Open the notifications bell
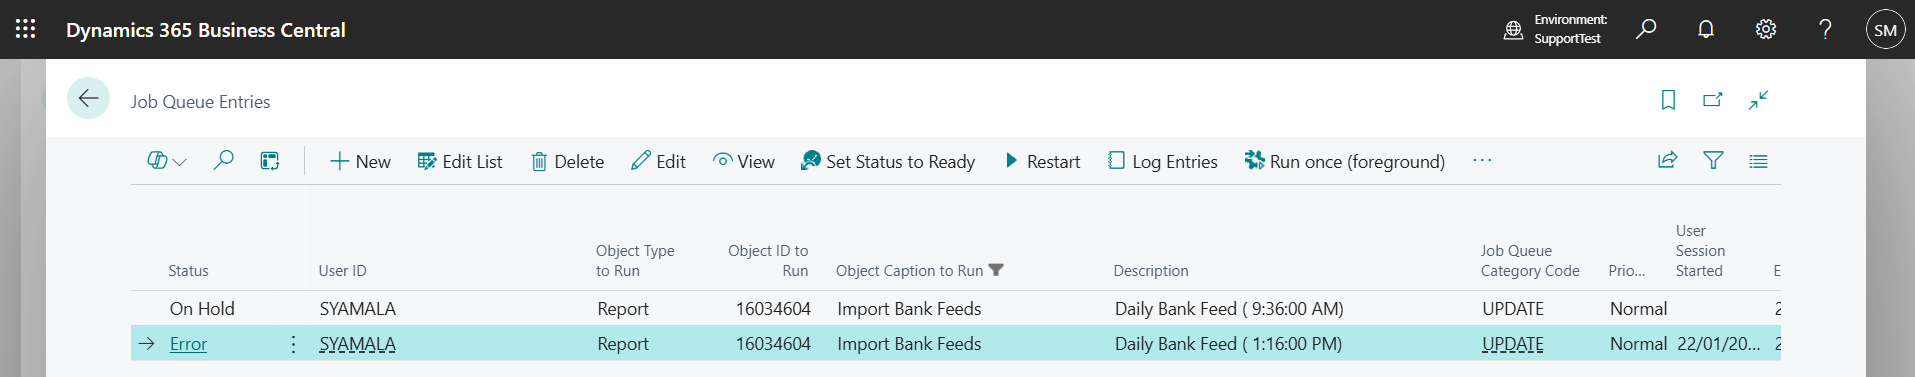Screen dimensions: 1915x377 pos(1706,29)
